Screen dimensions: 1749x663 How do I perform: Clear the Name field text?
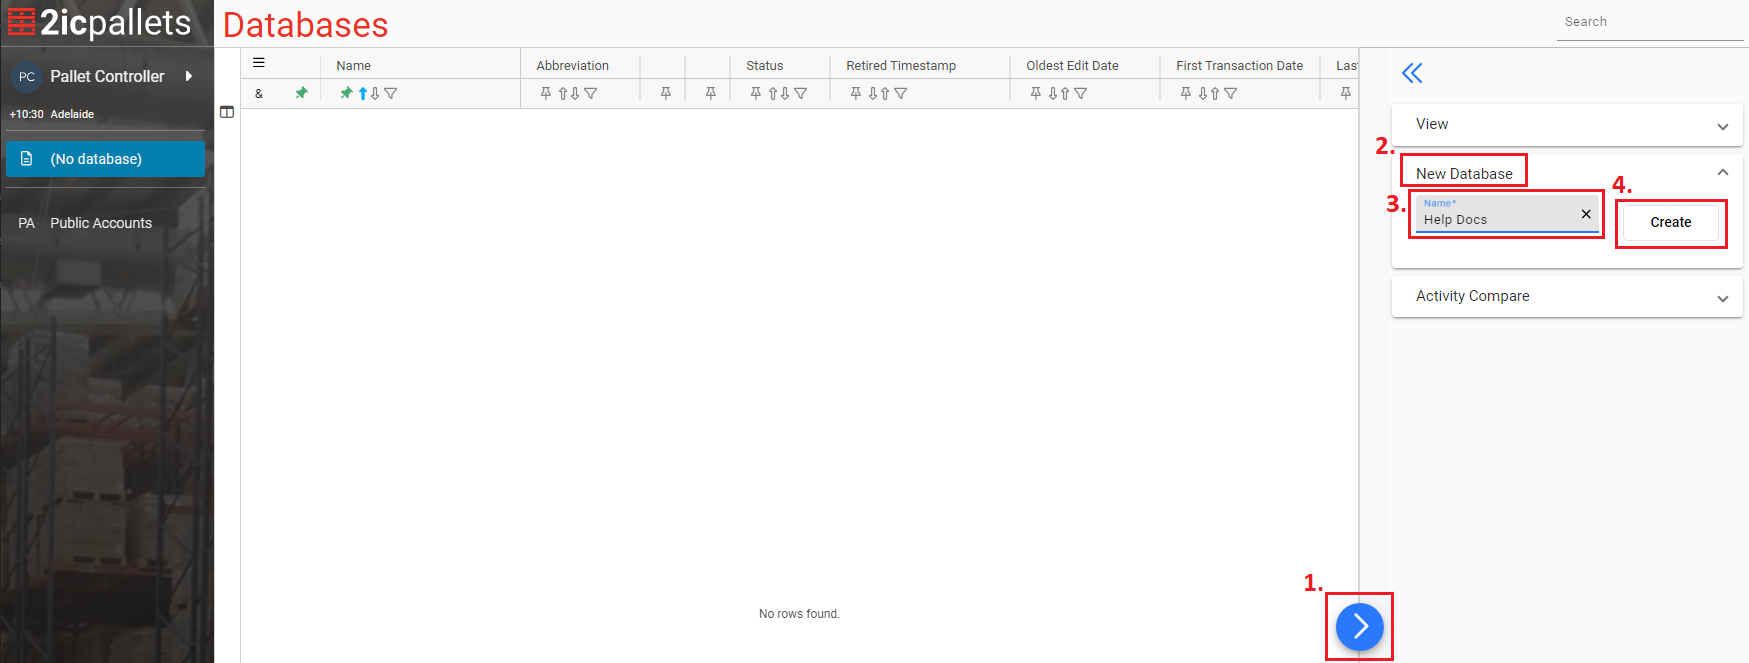[1586, 214]
